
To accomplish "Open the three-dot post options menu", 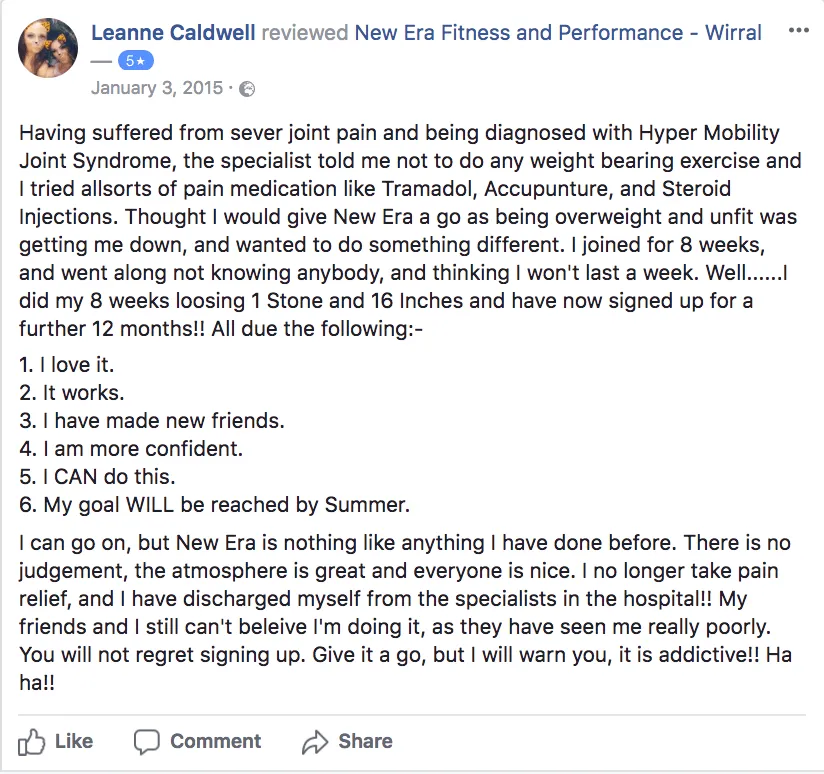I will click(798, 31).
